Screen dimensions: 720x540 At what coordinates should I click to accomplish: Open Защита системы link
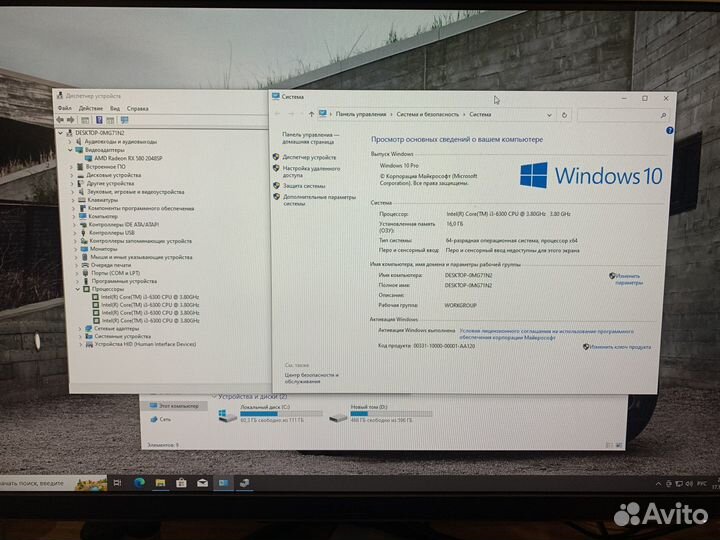click(304, 186)
